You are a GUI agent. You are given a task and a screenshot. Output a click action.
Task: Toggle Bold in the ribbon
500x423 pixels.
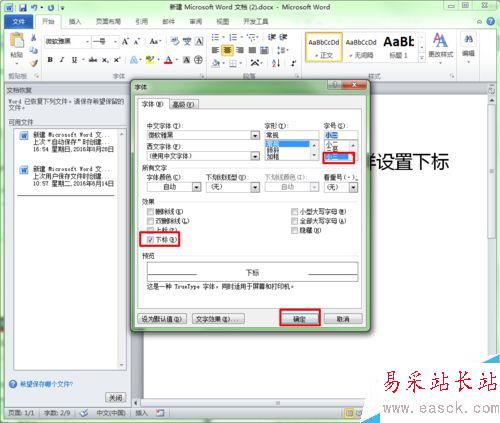click(x=50, y=60)
